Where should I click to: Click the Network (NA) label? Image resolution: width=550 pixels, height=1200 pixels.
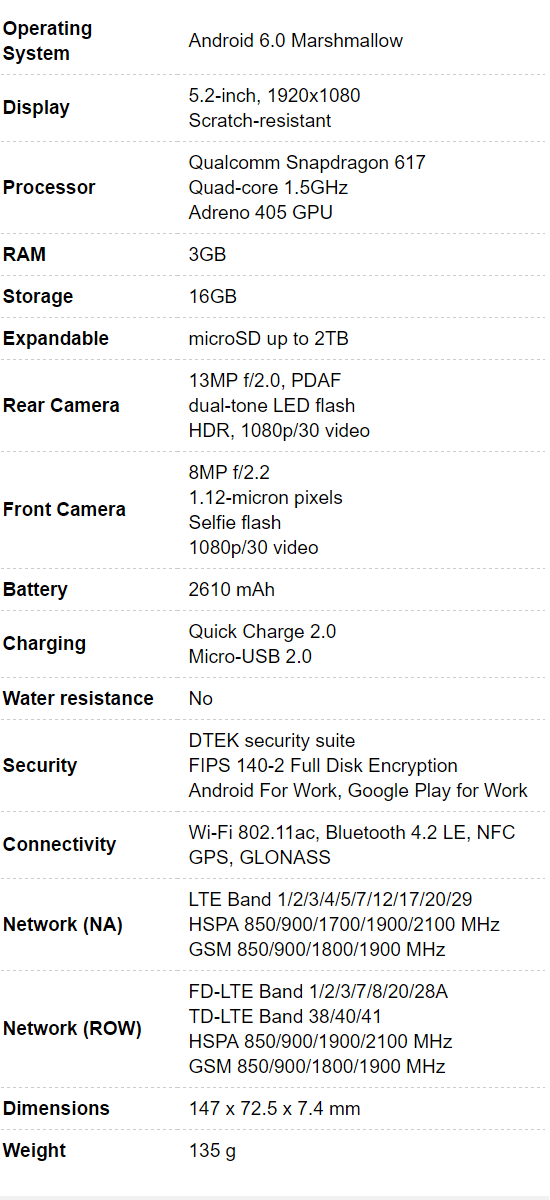click(63, 924)
